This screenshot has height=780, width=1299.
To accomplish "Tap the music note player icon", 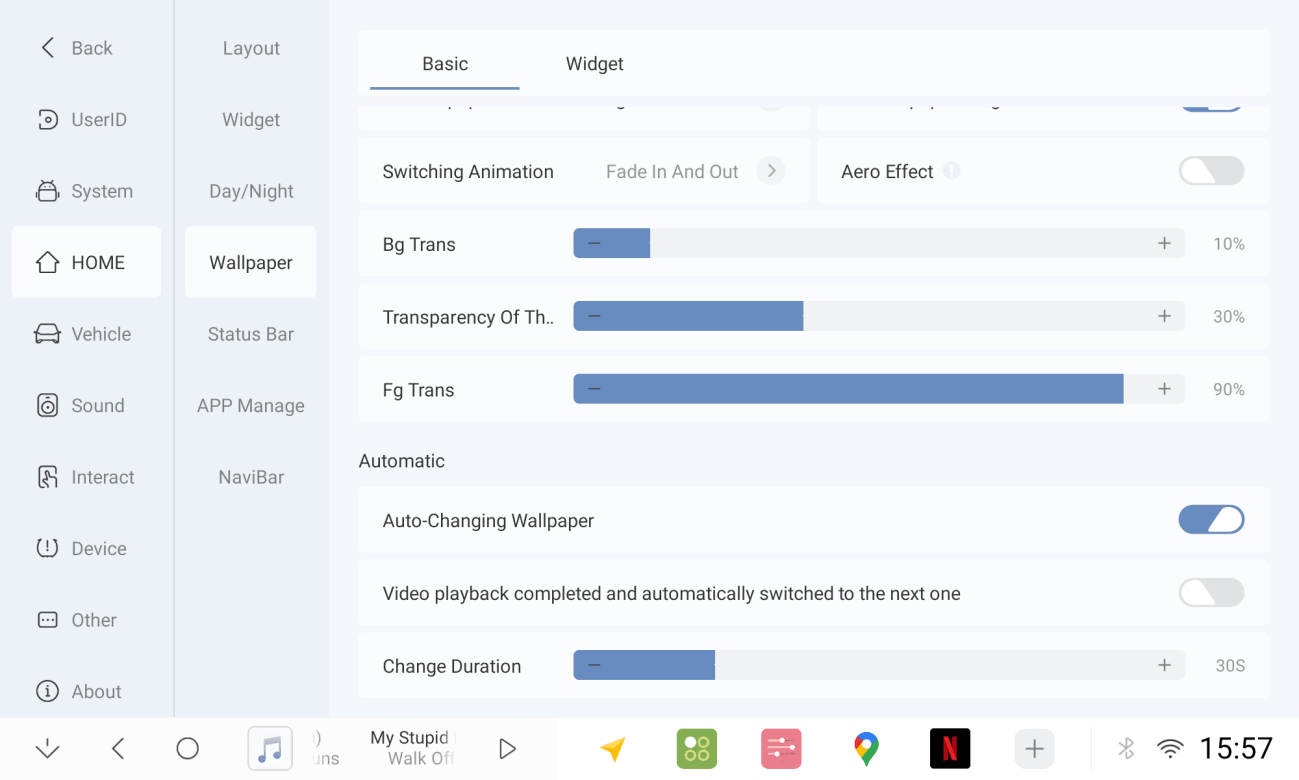I will coord(270,748).
